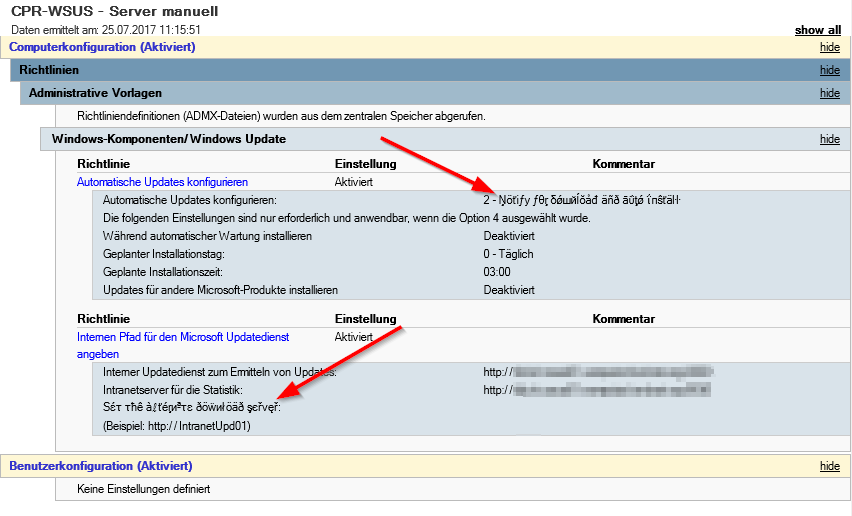Select blurred URL for Intranetserver Statistik
This screenshot has width=852, height=516.
click(597, 390)
